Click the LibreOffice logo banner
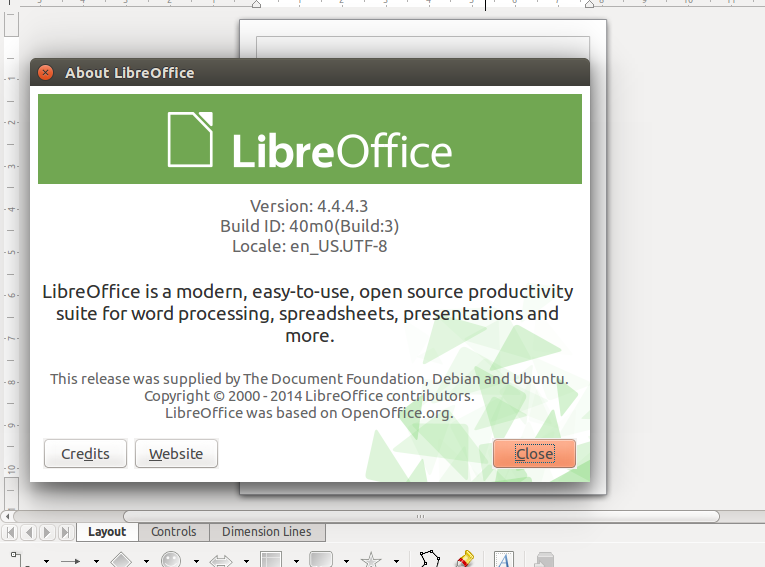Screen dimensions: 765x567 (310, 139)
